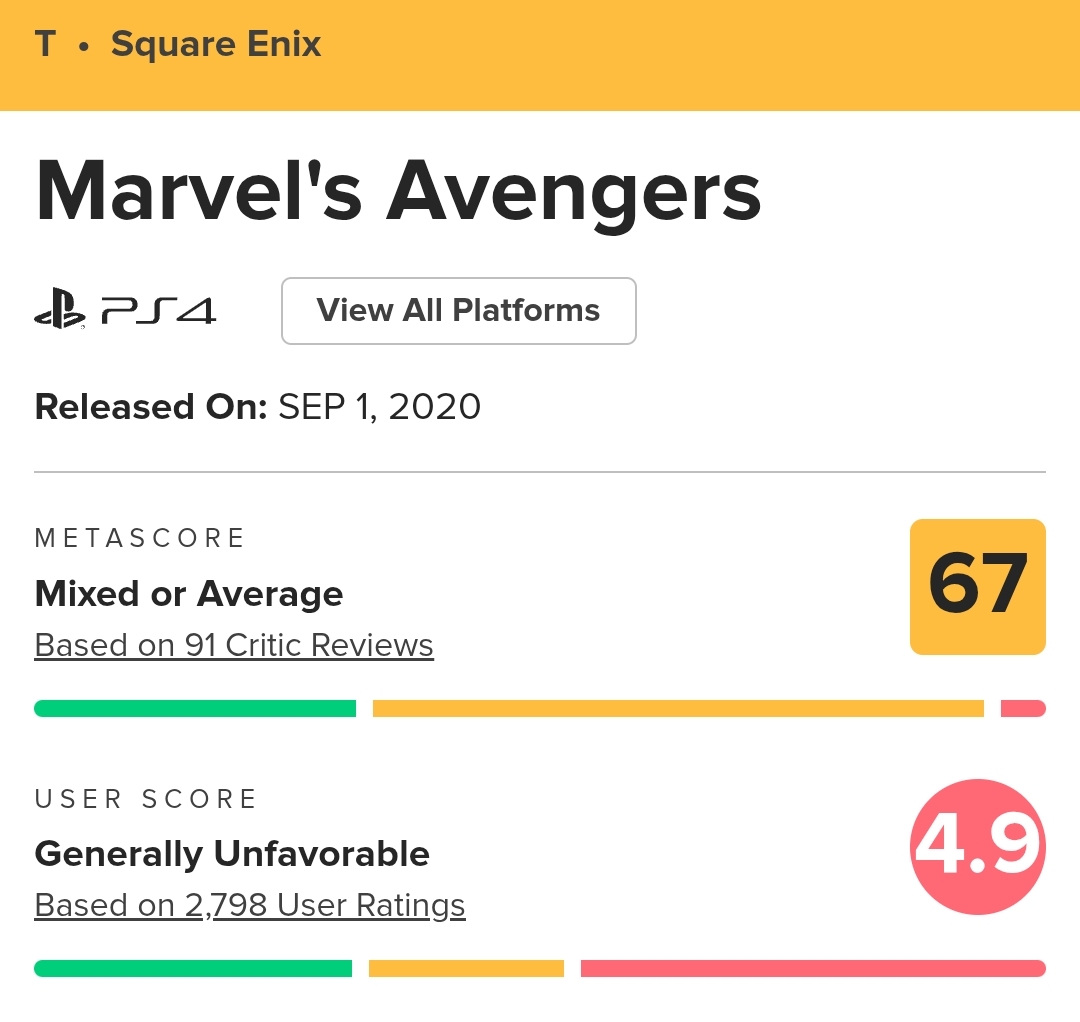Click the red 4.9 user score circle
The height and width of the screenshot is (1022, 1080).
coord(977,848)
